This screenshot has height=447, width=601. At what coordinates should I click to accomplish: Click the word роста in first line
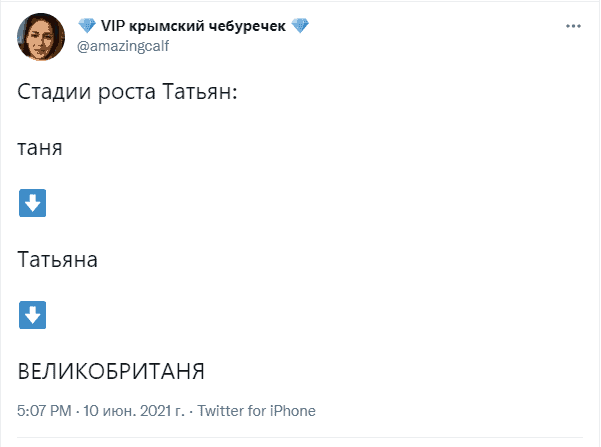pyautogui.click(x=127, y=93)
